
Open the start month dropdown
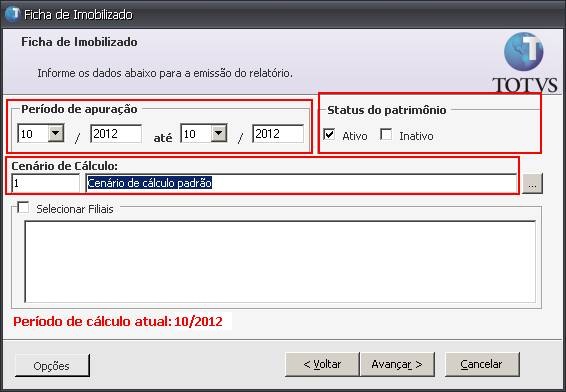point(56,133)
